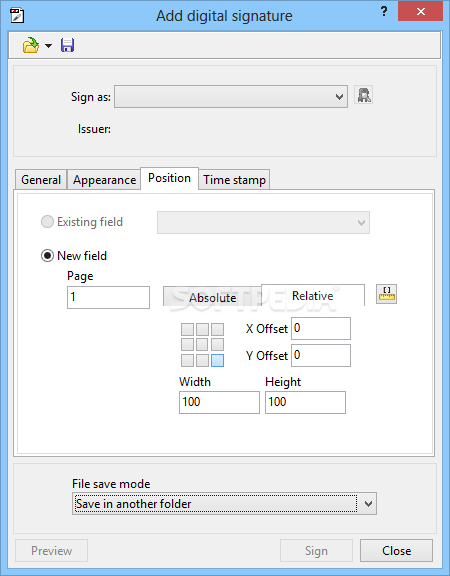450x576 pixels.
Task: Click the Close button
Action: point(396,550)
